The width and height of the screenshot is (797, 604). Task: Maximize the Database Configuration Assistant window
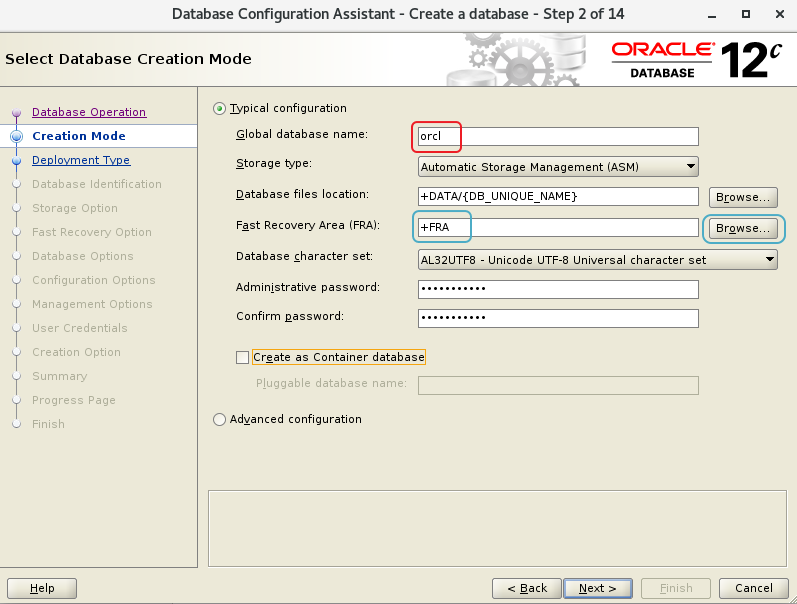[746, 15]
